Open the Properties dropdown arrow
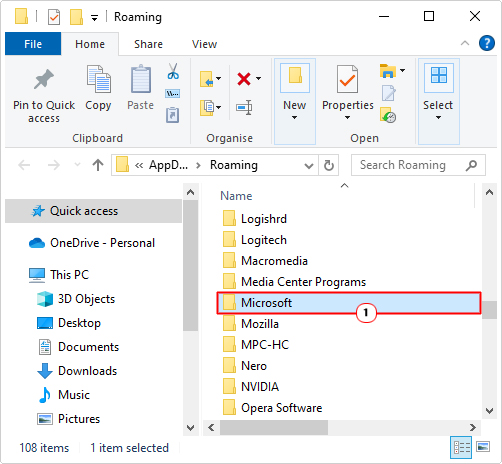 347,117
